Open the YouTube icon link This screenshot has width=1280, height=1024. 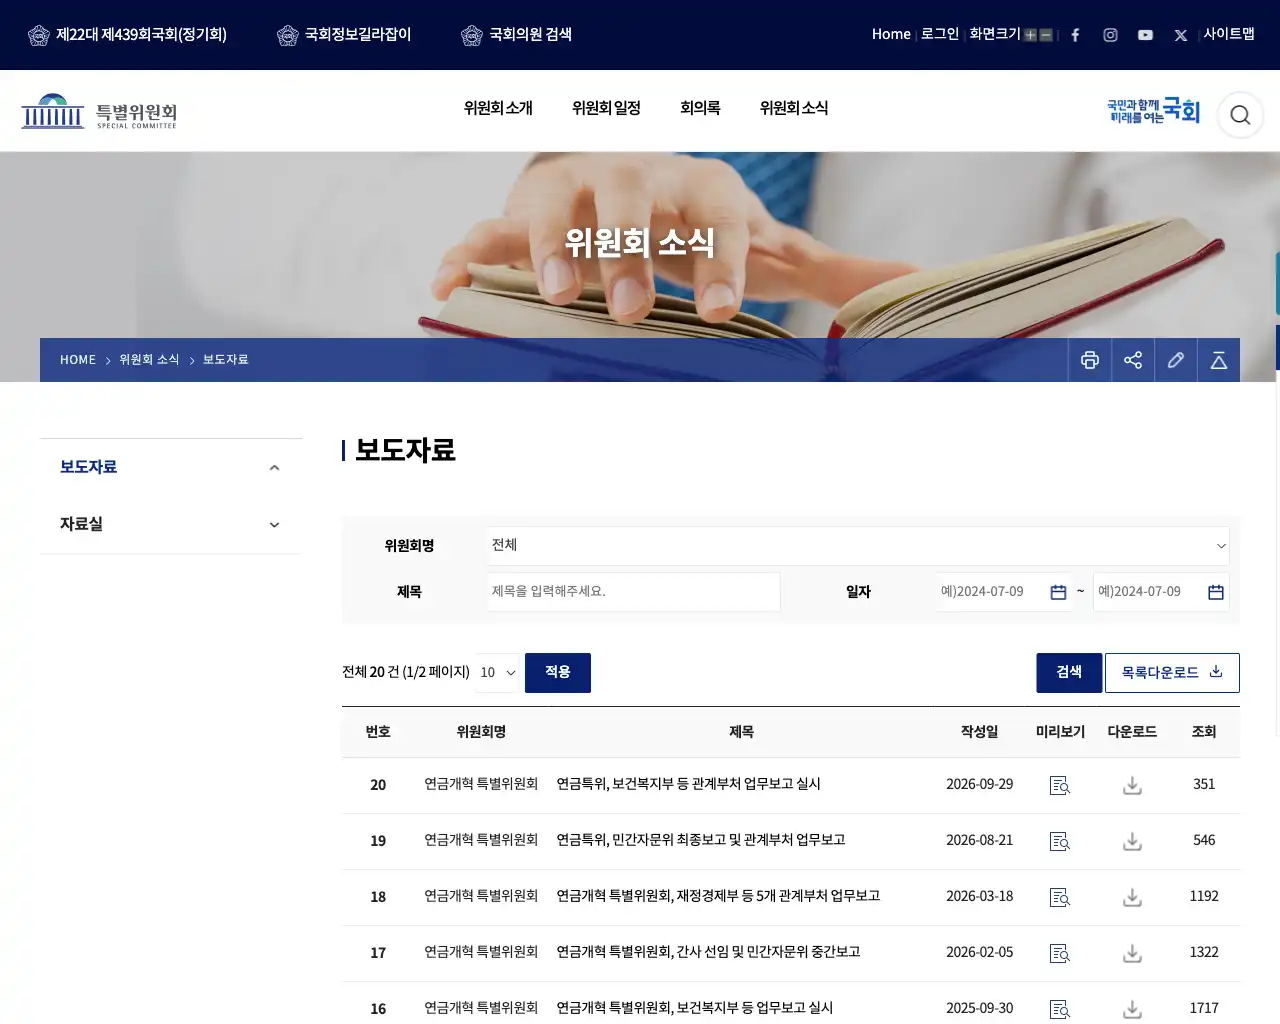click(1145, 35)
